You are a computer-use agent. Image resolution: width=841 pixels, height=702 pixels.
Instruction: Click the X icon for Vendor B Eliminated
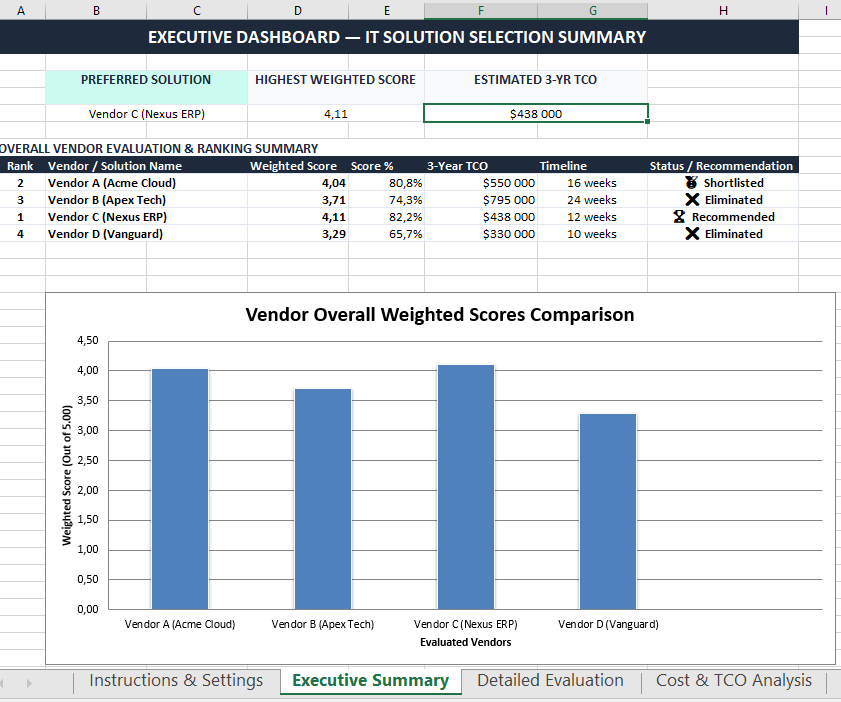coord(692,199)
